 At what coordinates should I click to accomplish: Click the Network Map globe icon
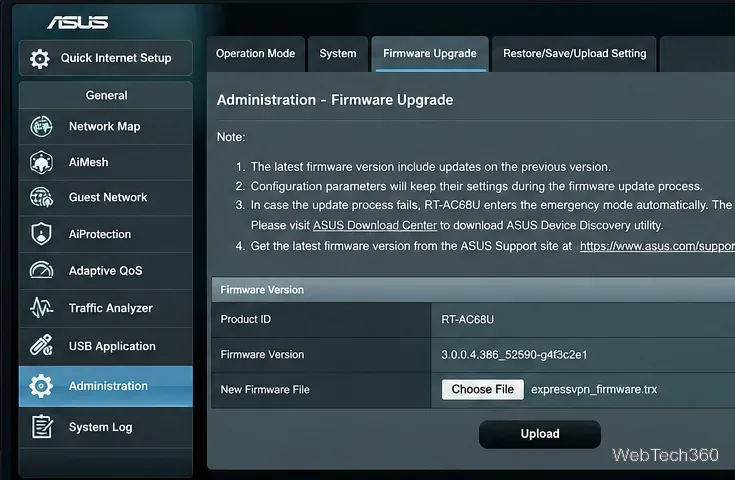click(41, 127)
